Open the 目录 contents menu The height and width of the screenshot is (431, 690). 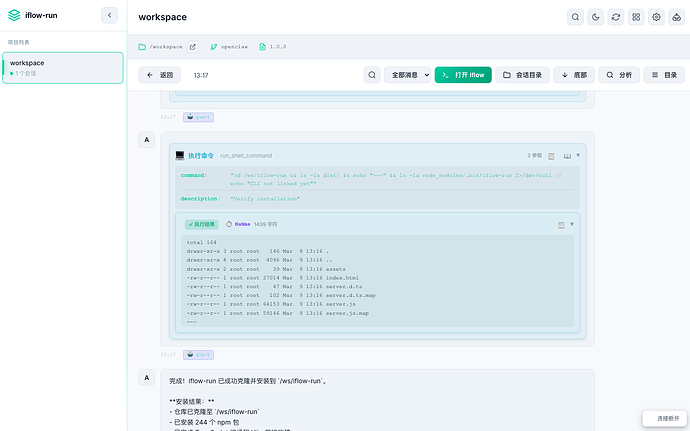(665, 75)
